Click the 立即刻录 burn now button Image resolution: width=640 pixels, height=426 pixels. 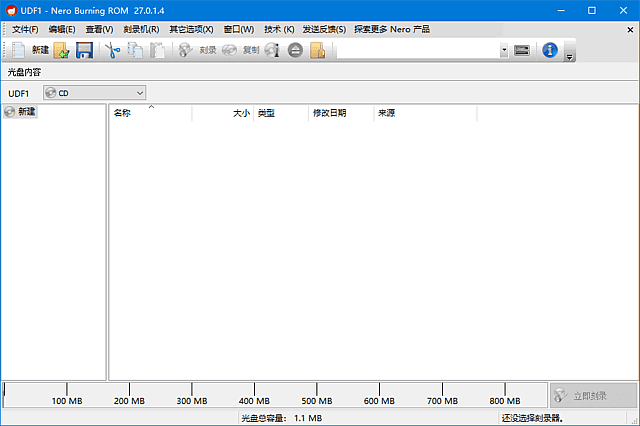pos(592,395)
